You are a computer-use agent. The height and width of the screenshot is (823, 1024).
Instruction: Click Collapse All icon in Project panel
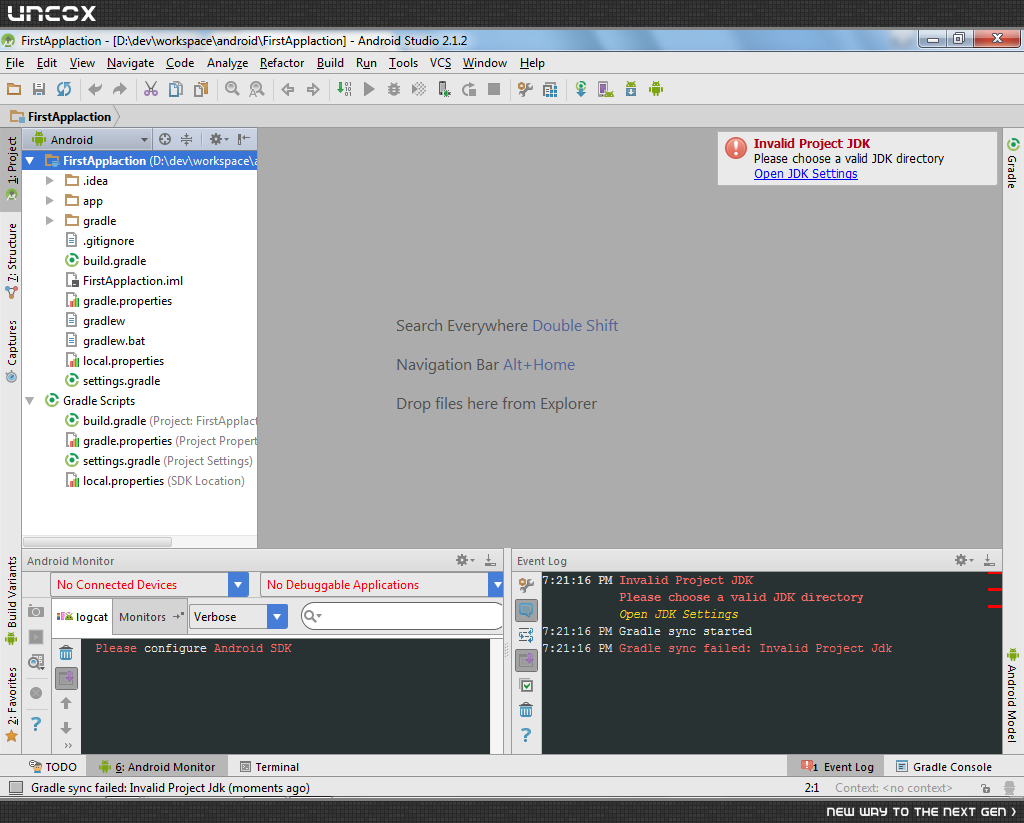click(x=187, y=139)
